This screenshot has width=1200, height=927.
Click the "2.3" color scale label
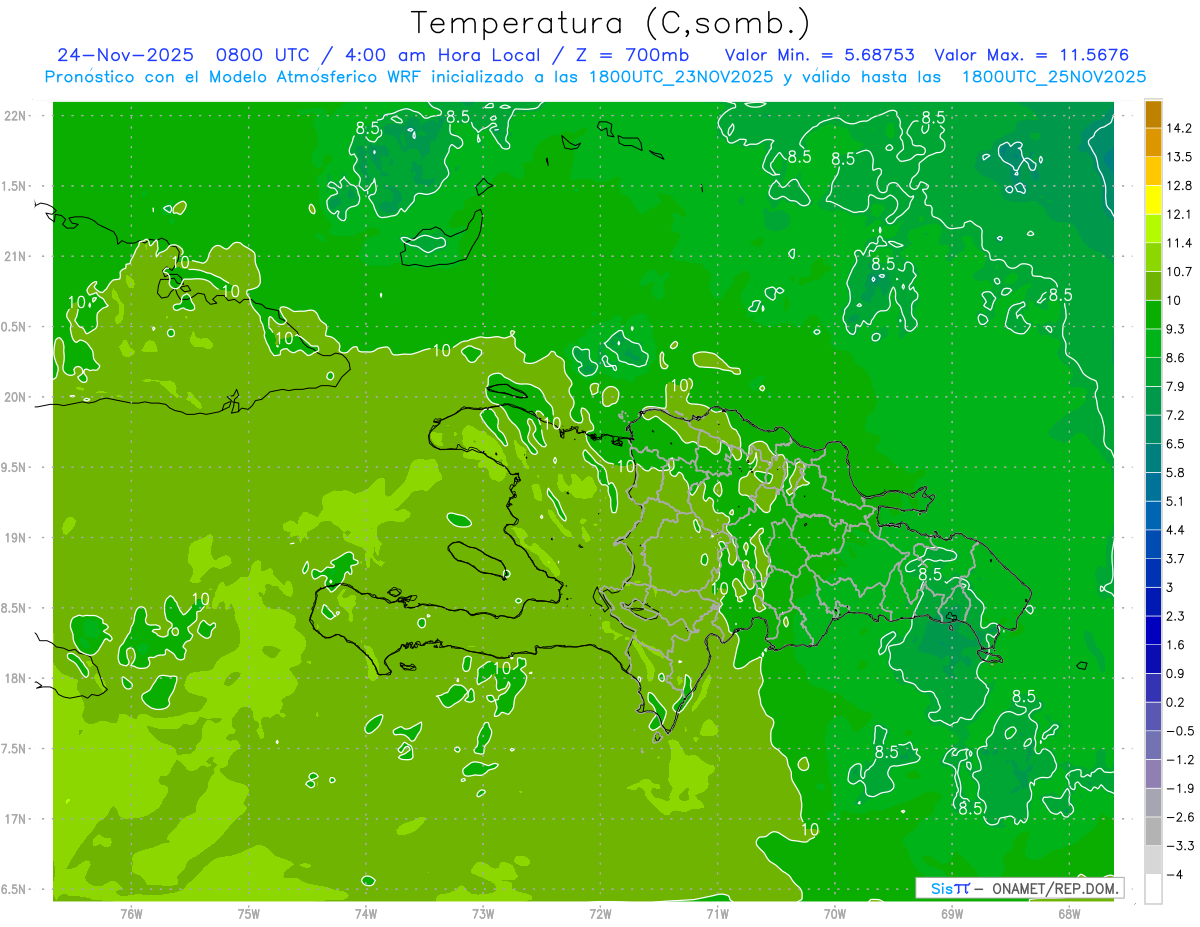click(x=1176, y=616)
